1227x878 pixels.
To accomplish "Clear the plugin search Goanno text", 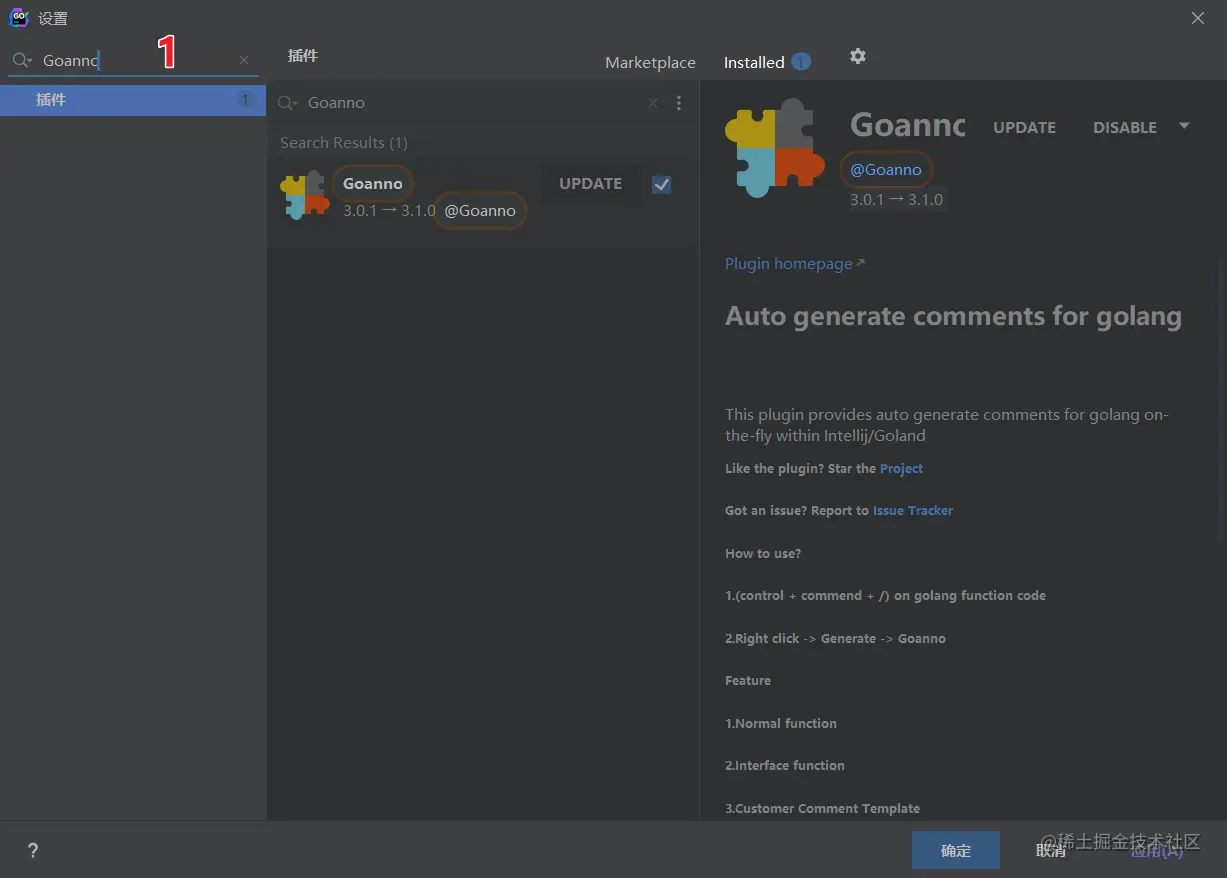I will coord(653,103).
